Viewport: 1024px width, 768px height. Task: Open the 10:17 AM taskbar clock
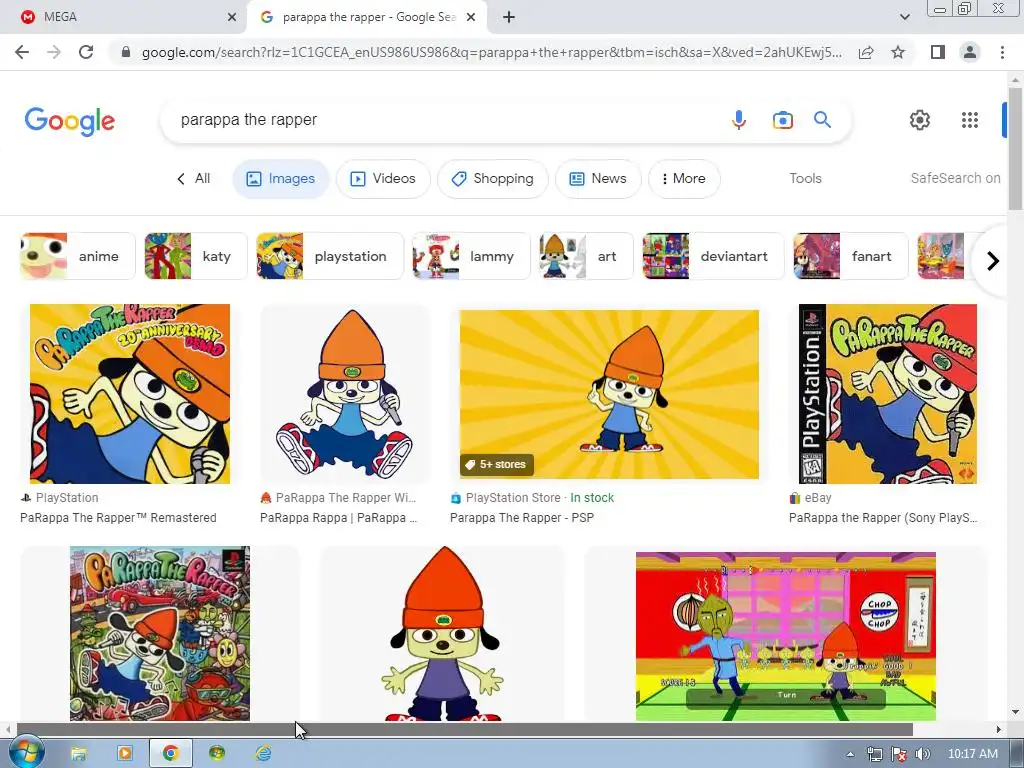point(973,754)
